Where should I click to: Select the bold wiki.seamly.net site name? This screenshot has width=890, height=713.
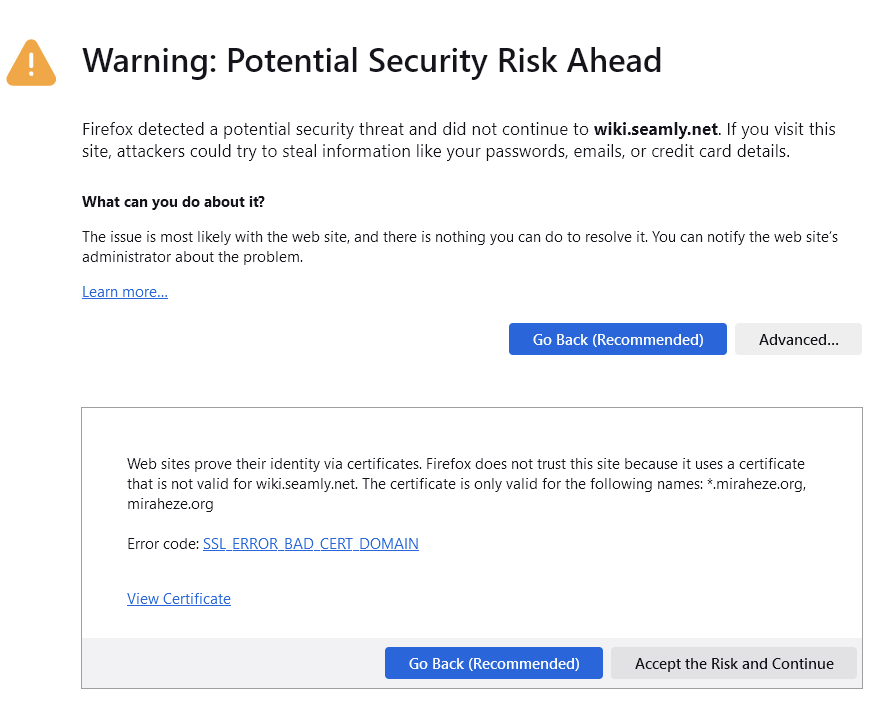pos(655,129)
